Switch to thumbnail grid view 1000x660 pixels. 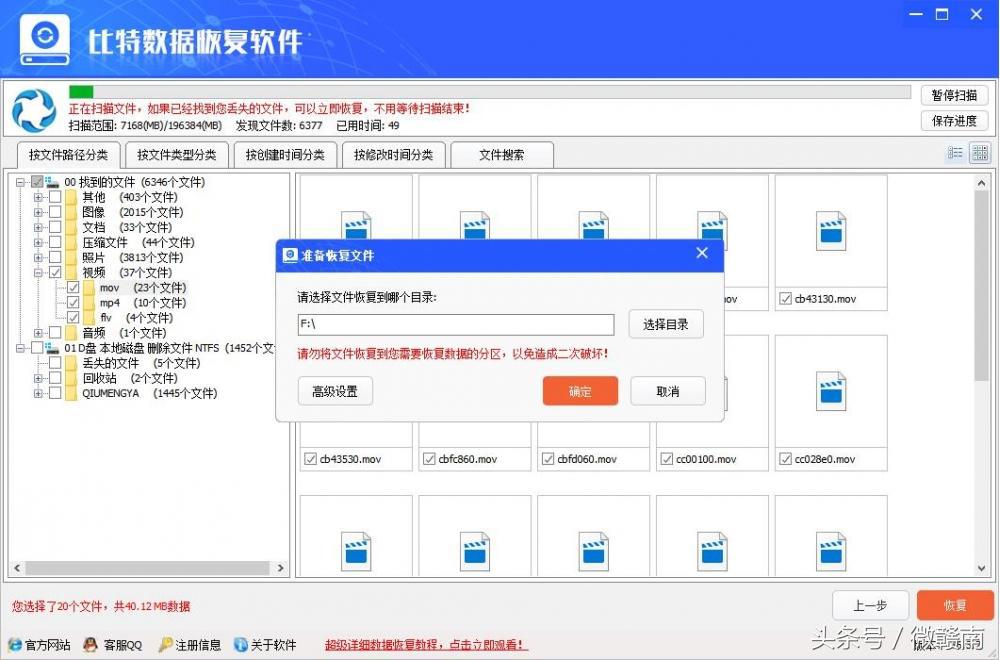[981, 153]
